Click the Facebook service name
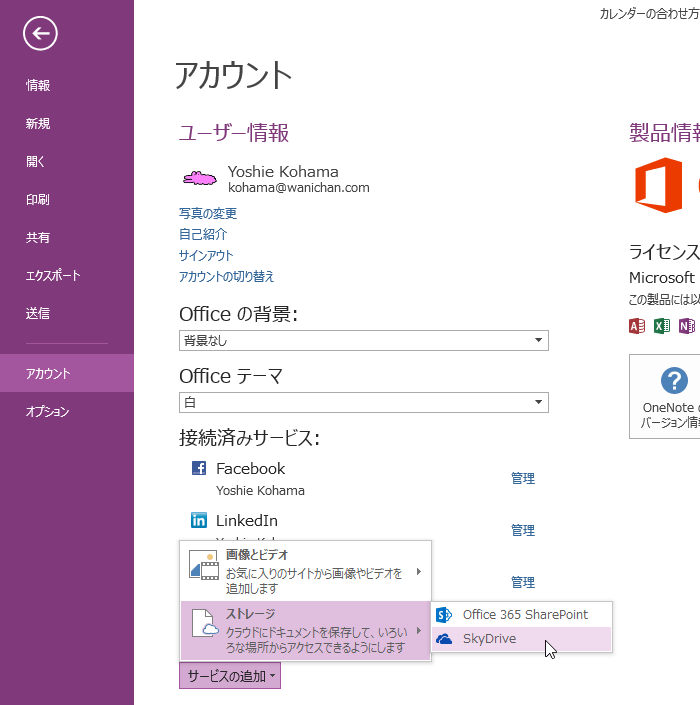 pyautogui.click(x=250, y=469)
